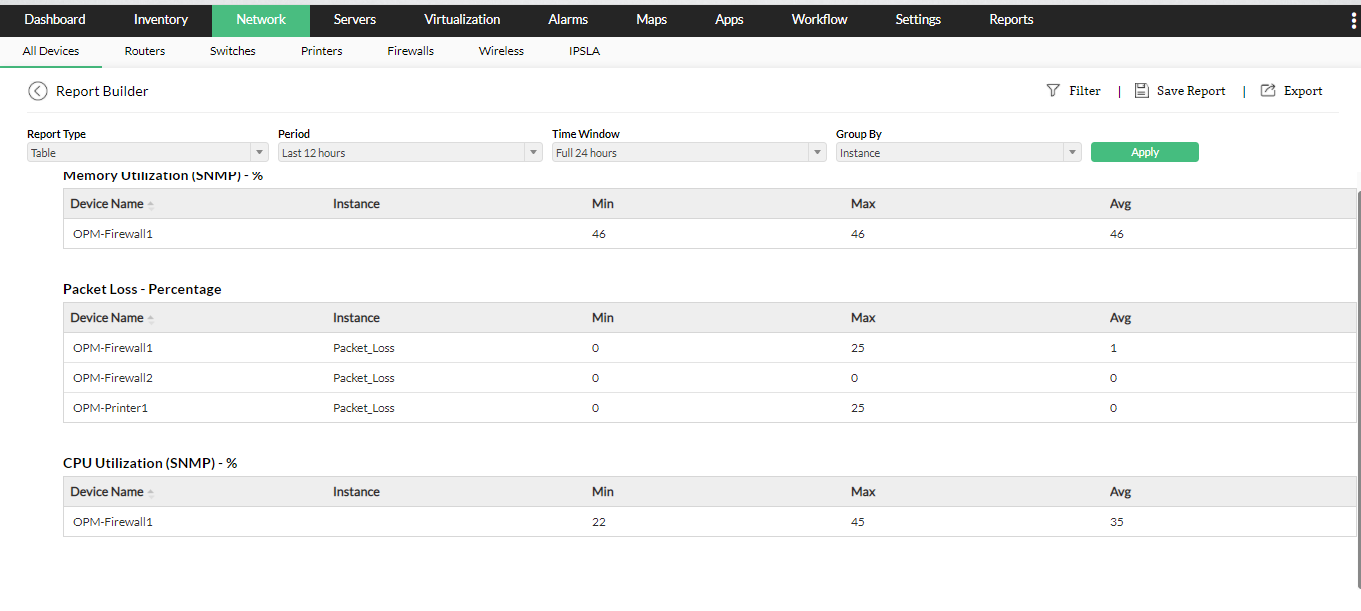Select the Routers tab
The image size is (1361, 611).
pyautogui.click(x=144, y=51)
